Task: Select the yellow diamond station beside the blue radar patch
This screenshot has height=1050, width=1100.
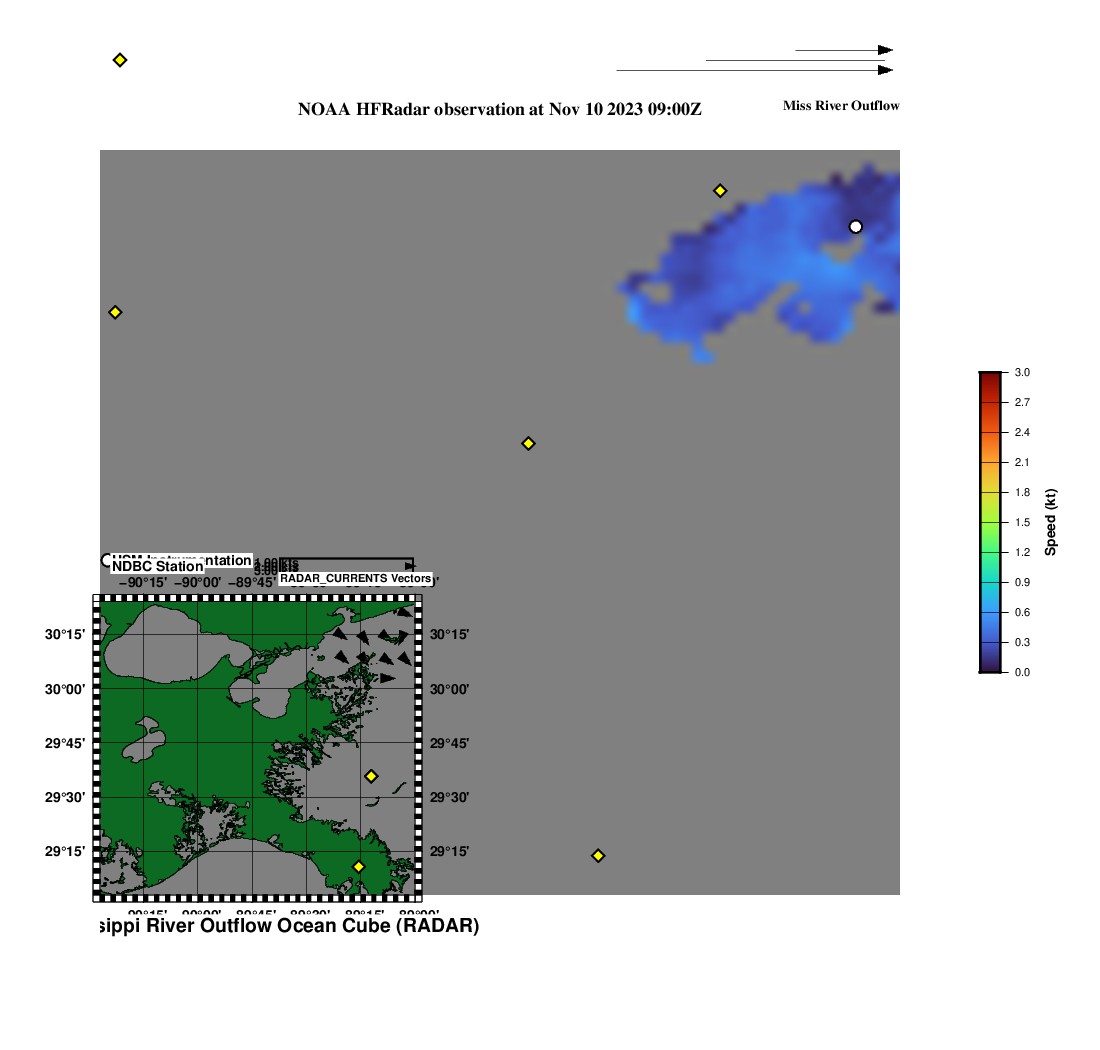Action: pyautogui.click(x=720, y=191)
